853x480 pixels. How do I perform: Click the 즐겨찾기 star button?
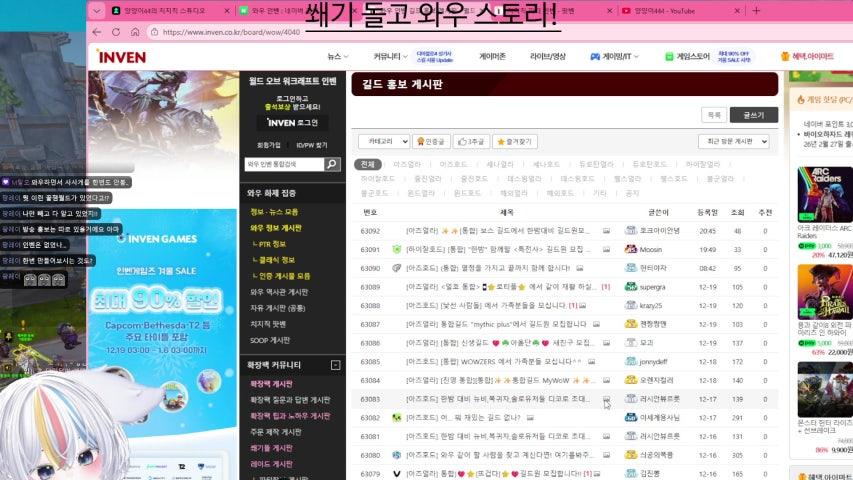[x=515, y=141]
